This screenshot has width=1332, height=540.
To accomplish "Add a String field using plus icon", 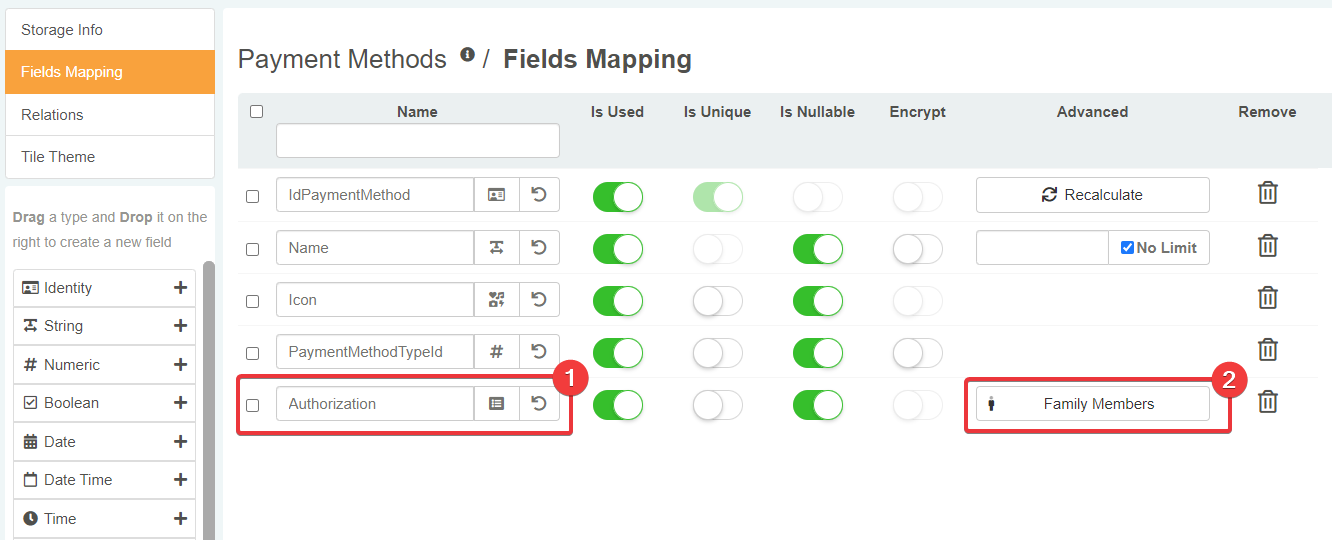I will click(180, 326).
